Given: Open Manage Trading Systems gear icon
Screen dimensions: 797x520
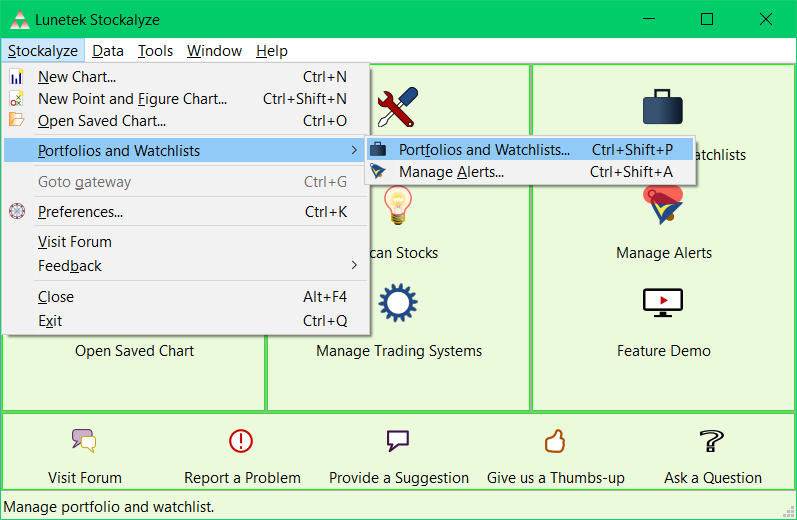Looking at the screenshot, I should click(x=398, y=302).
